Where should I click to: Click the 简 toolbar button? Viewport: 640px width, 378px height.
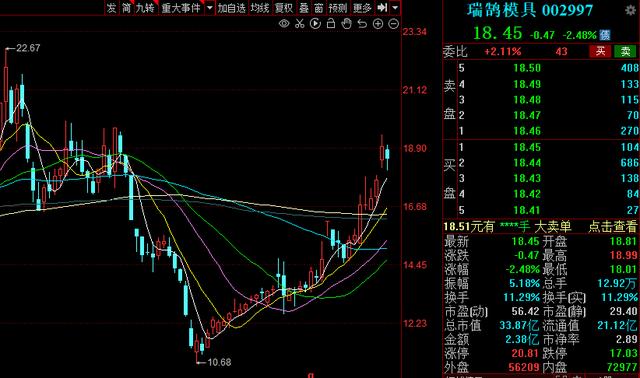(127, 7)
